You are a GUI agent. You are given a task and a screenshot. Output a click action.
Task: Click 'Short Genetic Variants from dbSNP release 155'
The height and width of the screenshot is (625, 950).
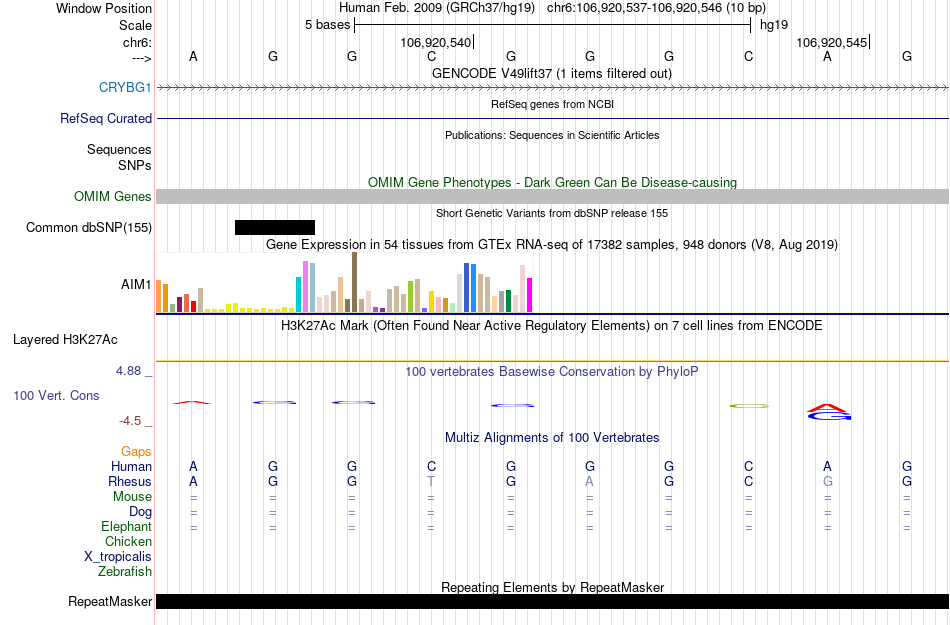click(552, 213)
